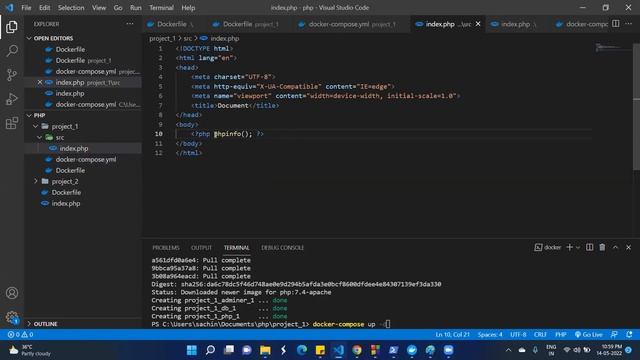Open Windows Start button on taskbar
This screenshot has width=640, height=360.
click(191, 350)
